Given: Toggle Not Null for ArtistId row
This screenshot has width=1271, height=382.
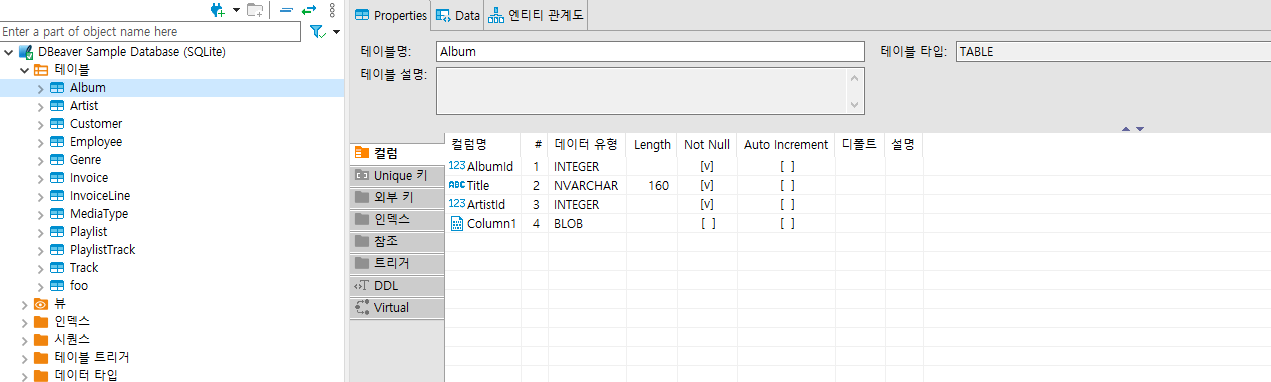Looking at the screenshot, I should pos(707,204).
